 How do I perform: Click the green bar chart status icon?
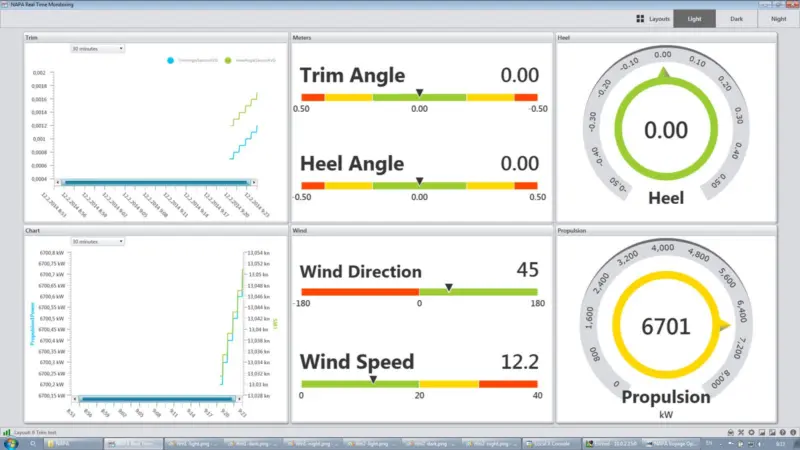click(7, 432)
